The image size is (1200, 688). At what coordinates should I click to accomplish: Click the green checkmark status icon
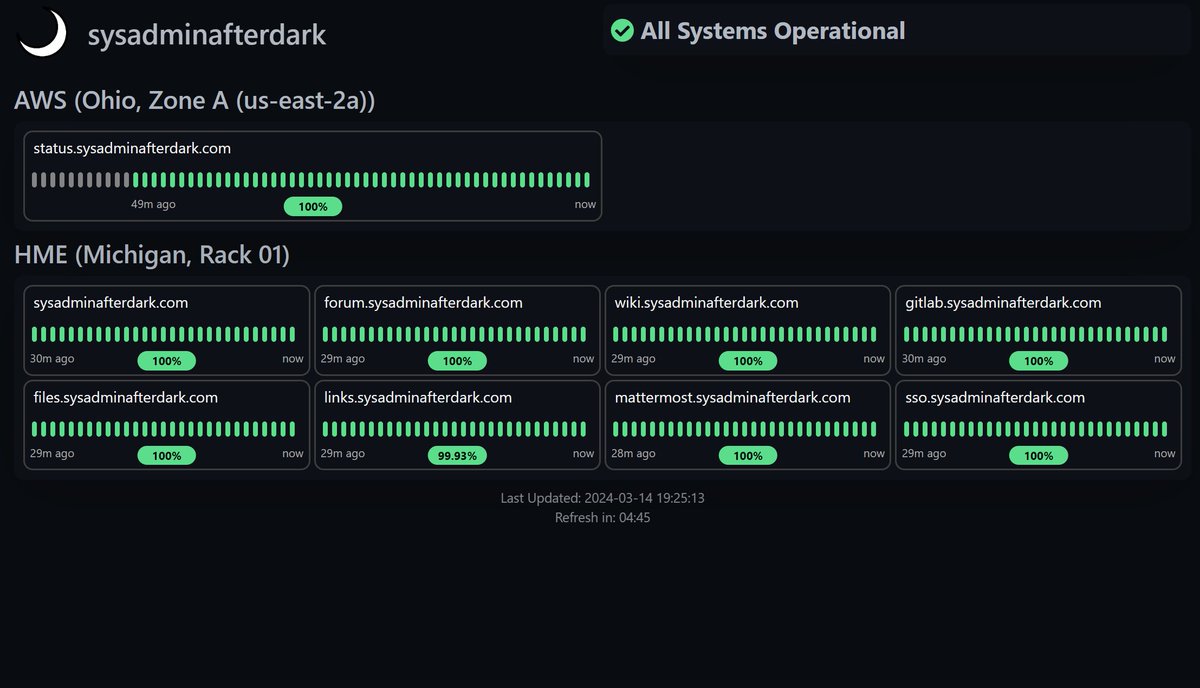click(x=622, y=31)
